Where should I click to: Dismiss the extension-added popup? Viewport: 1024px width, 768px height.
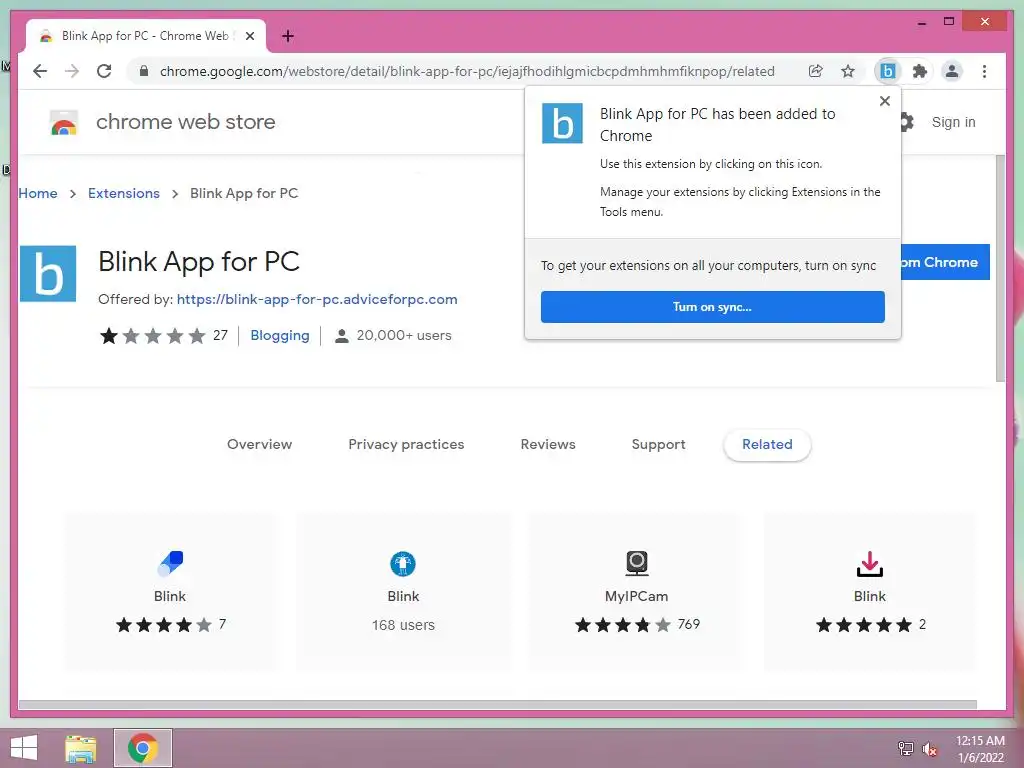point(885,101)
